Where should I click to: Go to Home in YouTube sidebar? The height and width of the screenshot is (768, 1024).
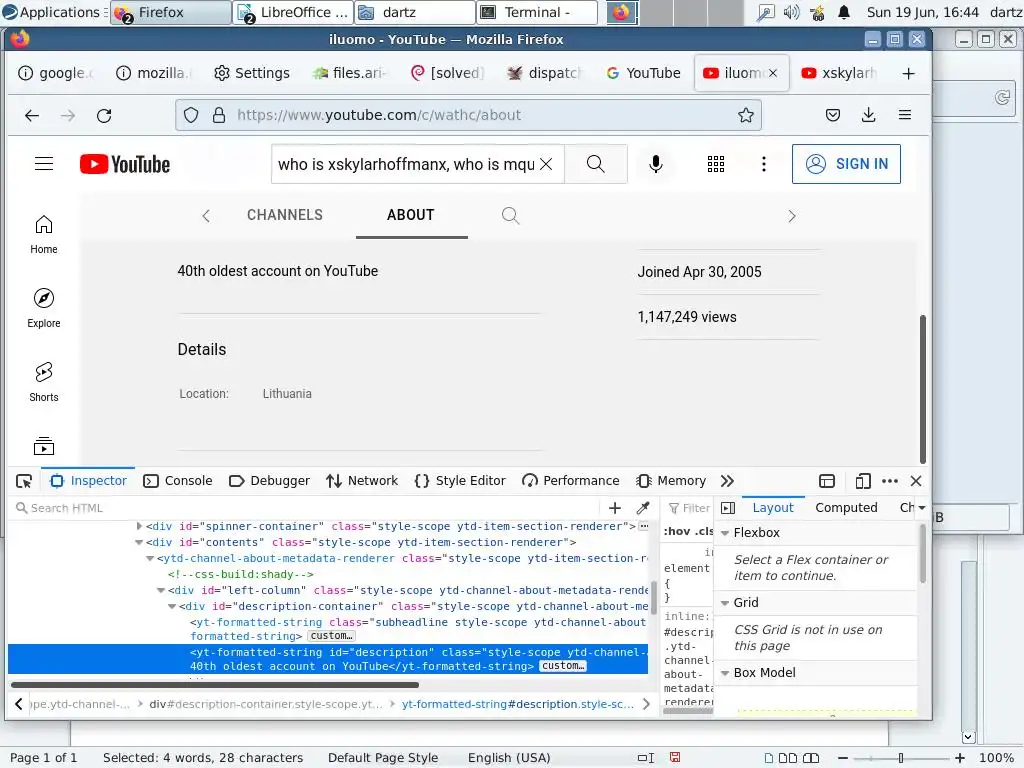coord(44,234)
